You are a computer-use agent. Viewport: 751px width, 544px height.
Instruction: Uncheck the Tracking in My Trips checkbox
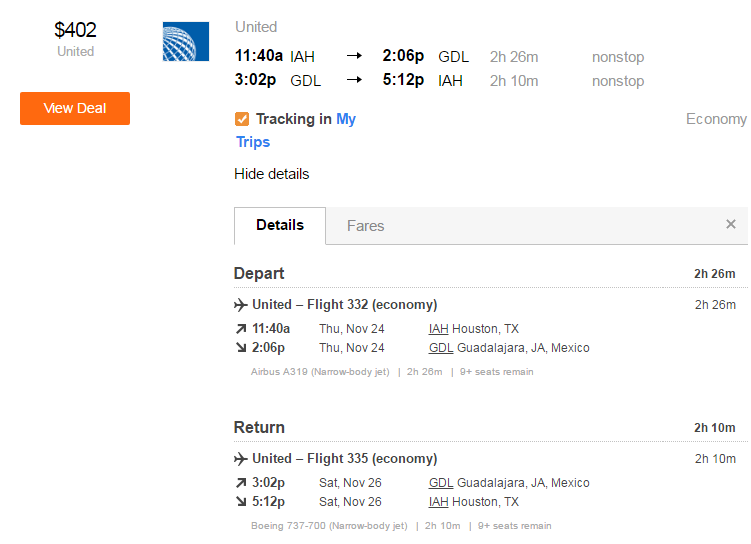[x=242, y=119]
